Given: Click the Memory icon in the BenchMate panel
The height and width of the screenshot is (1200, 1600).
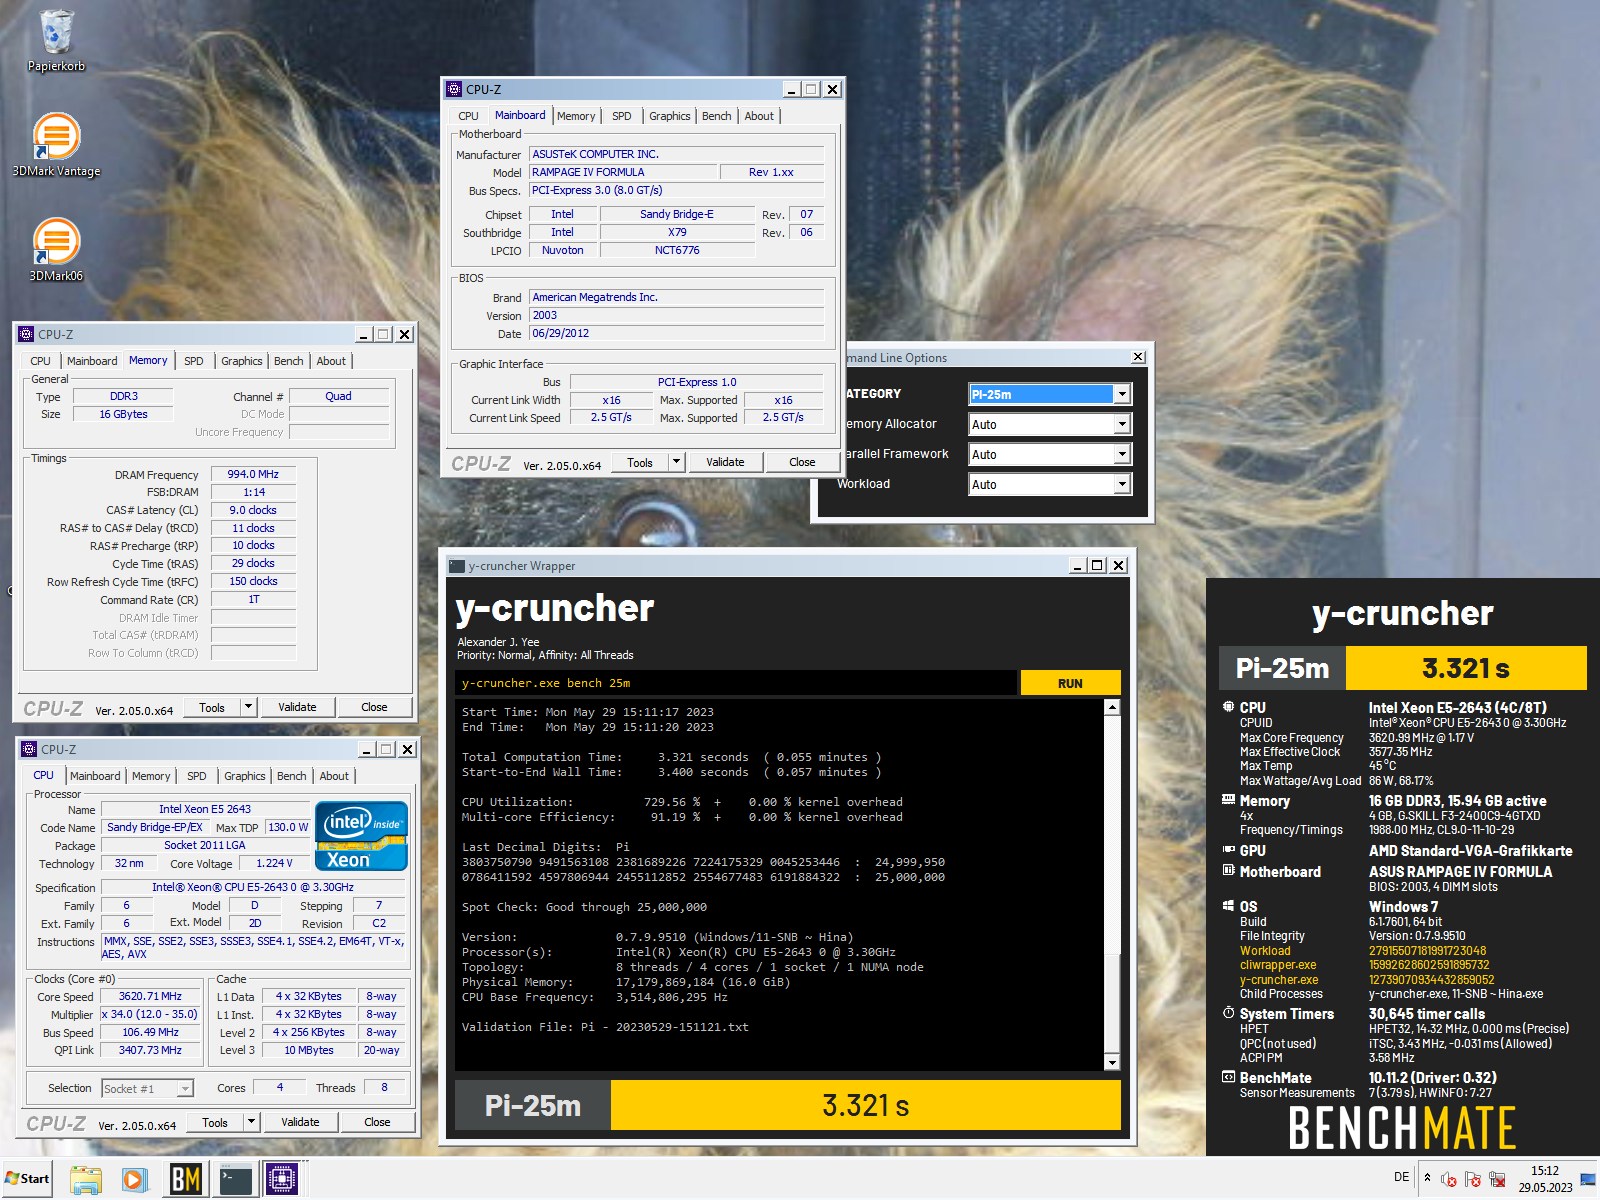Looking at the screenshot, I should tap(1228, 800).
